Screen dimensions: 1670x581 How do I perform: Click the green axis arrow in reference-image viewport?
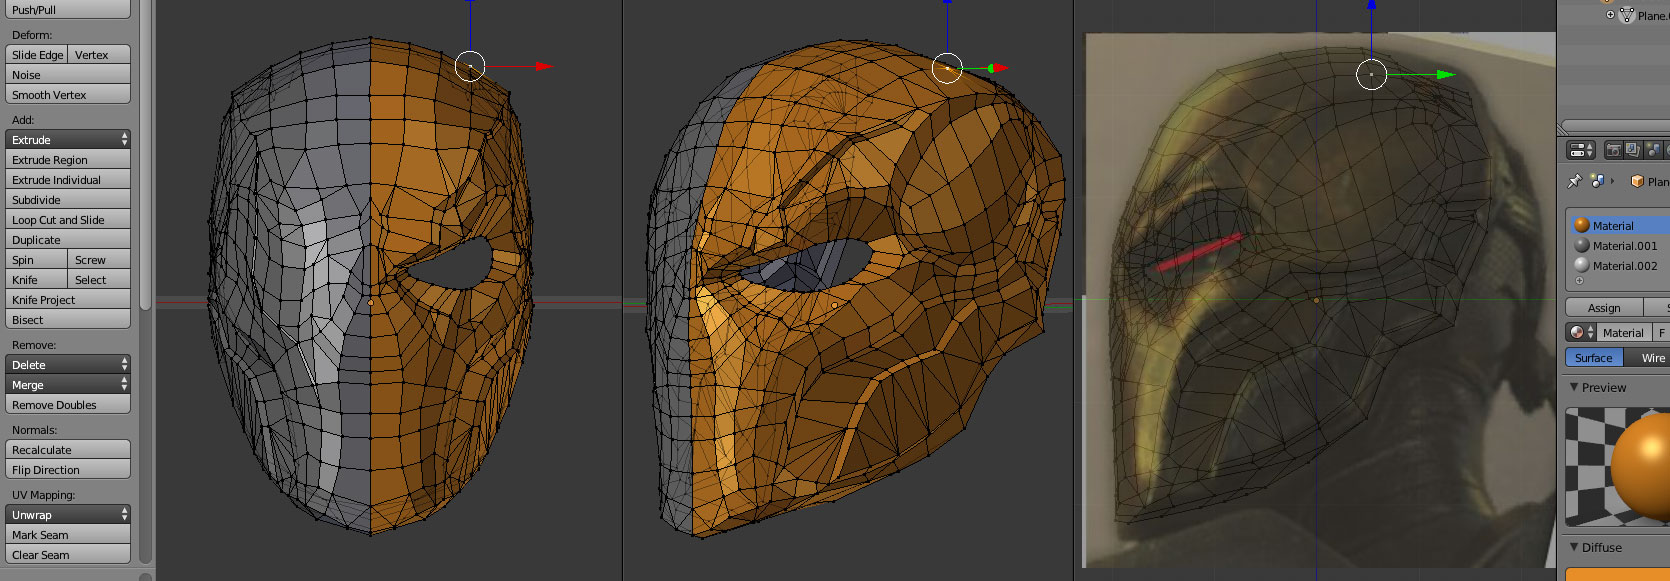point(1445,74)
